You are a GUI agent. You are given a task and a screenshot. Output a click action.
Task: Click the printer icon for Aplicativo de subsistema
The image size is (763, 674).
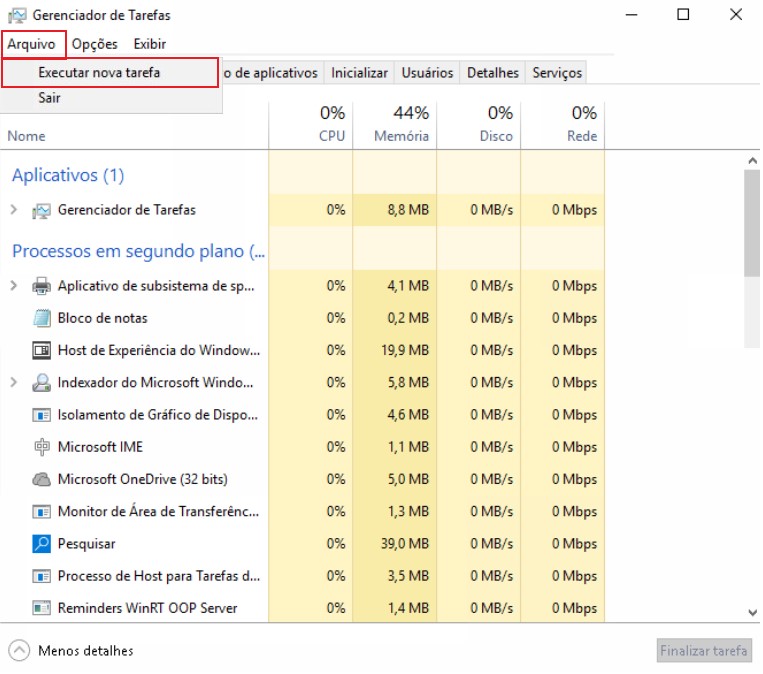(x=41, y=286)
